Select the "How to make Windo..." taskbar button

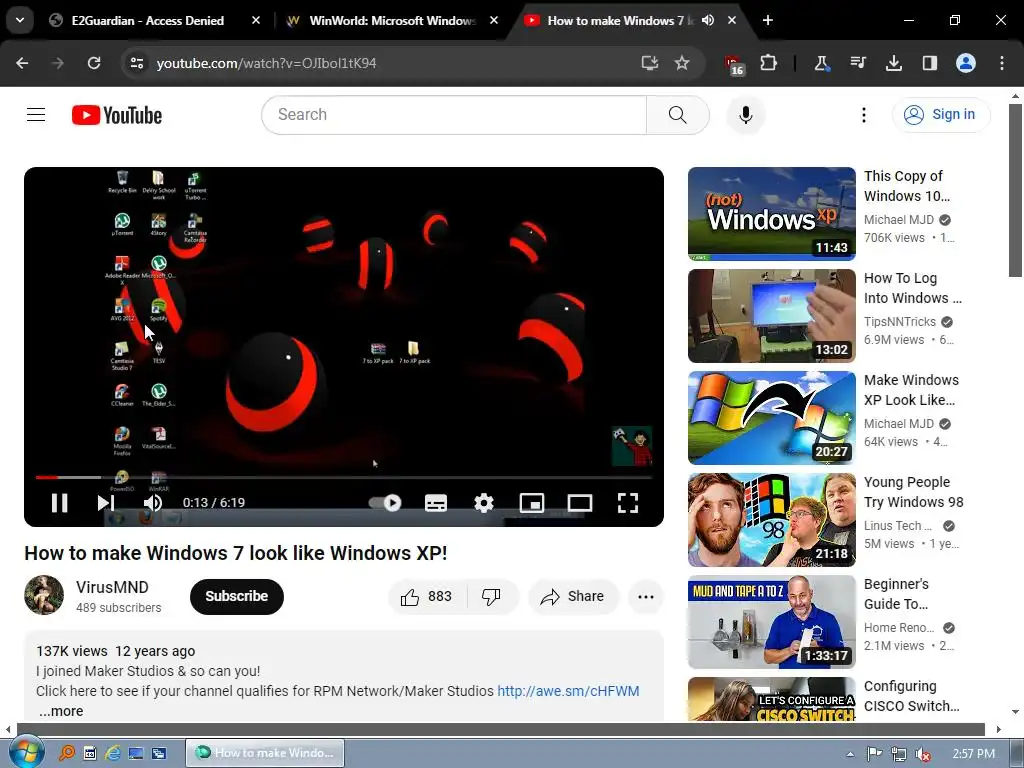point(265,753)
